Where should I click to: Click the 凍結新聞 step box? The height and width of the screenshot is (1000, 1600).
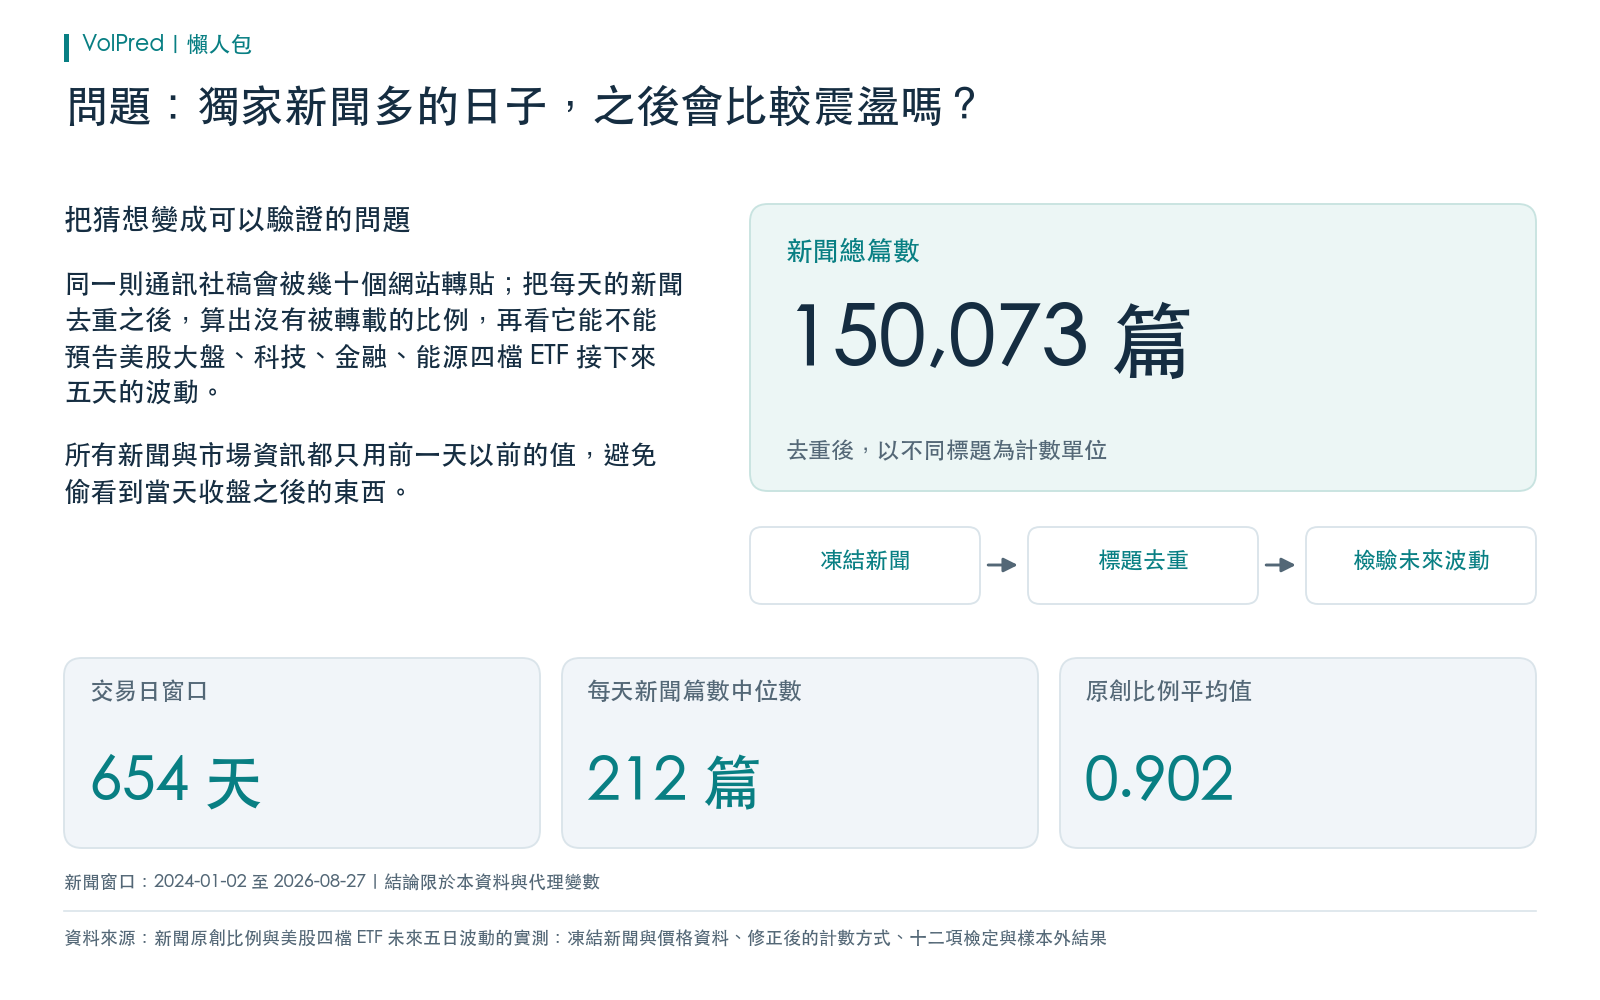coord(865,565)
